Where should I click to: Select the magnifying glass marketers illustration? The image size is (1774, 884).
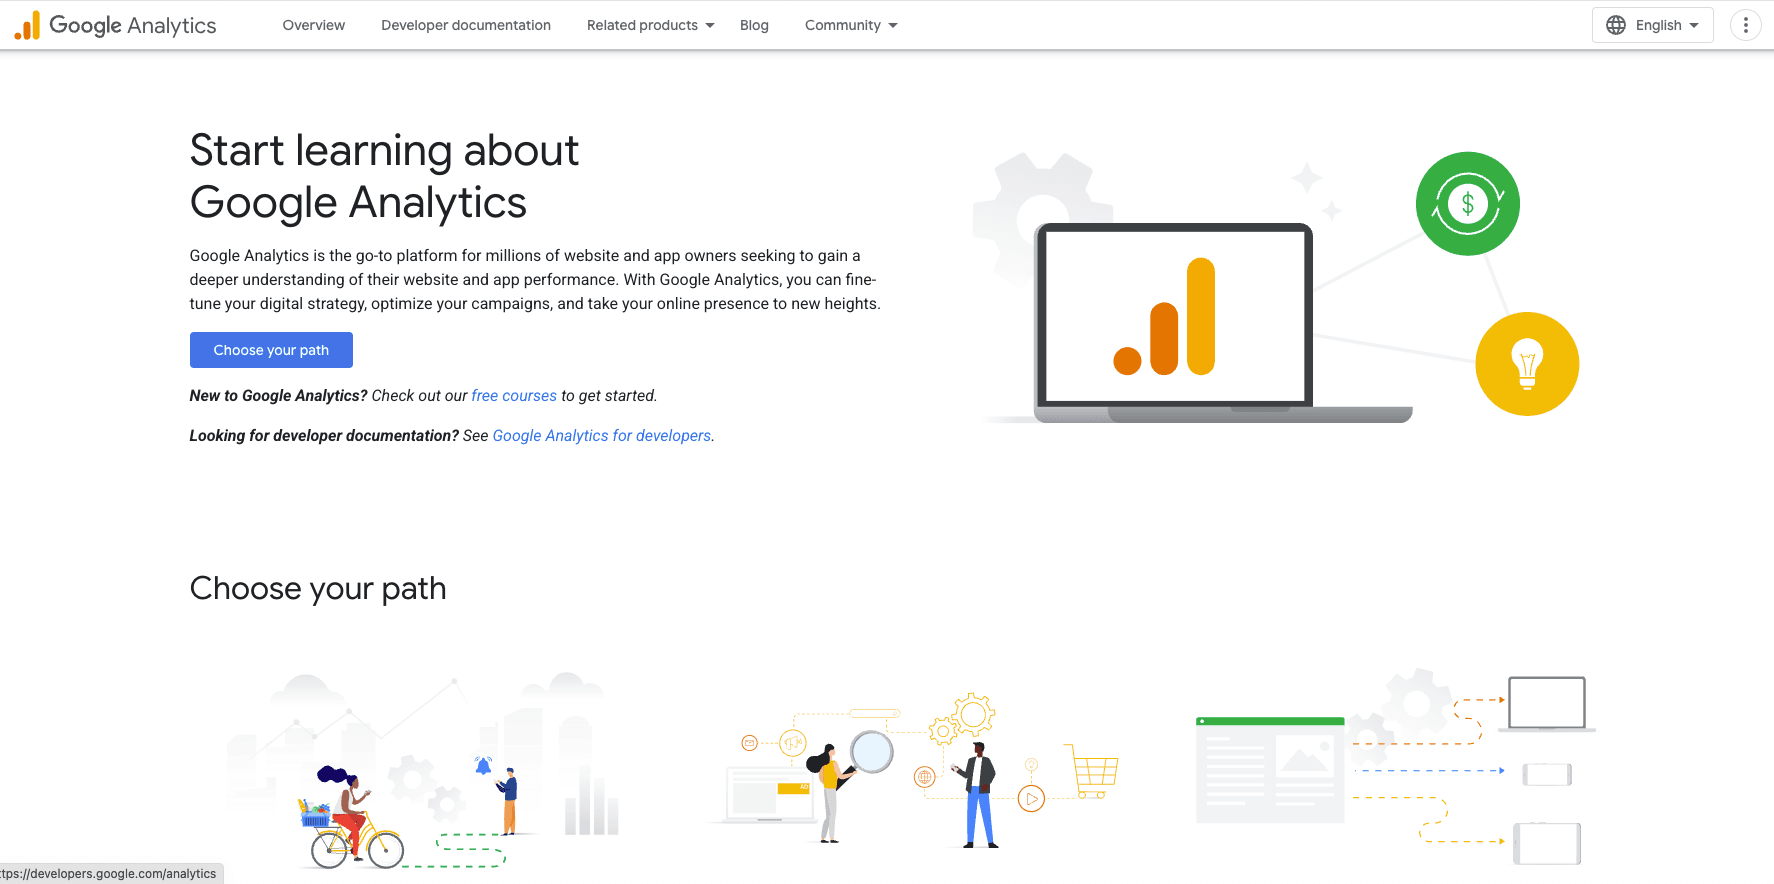click(912, 770)
